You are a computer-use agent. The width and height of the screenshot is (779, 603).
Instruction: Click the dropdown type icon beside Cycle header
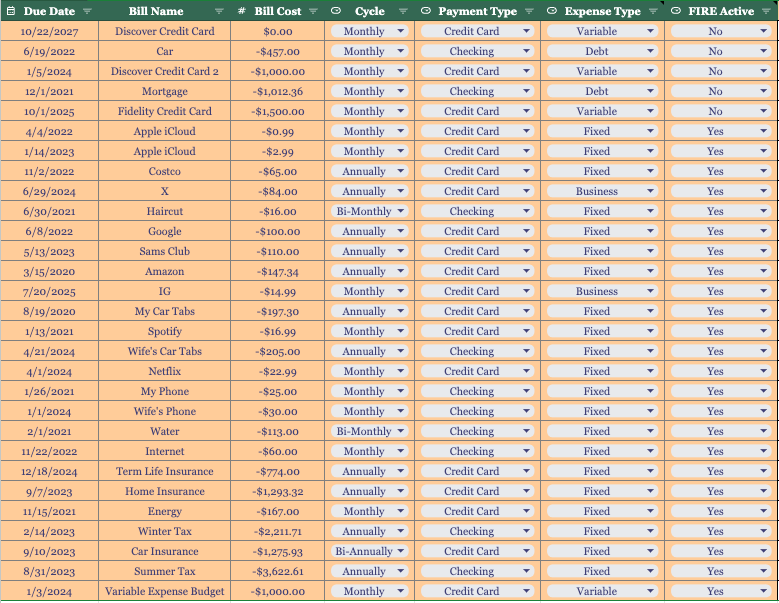pos(336,11)
